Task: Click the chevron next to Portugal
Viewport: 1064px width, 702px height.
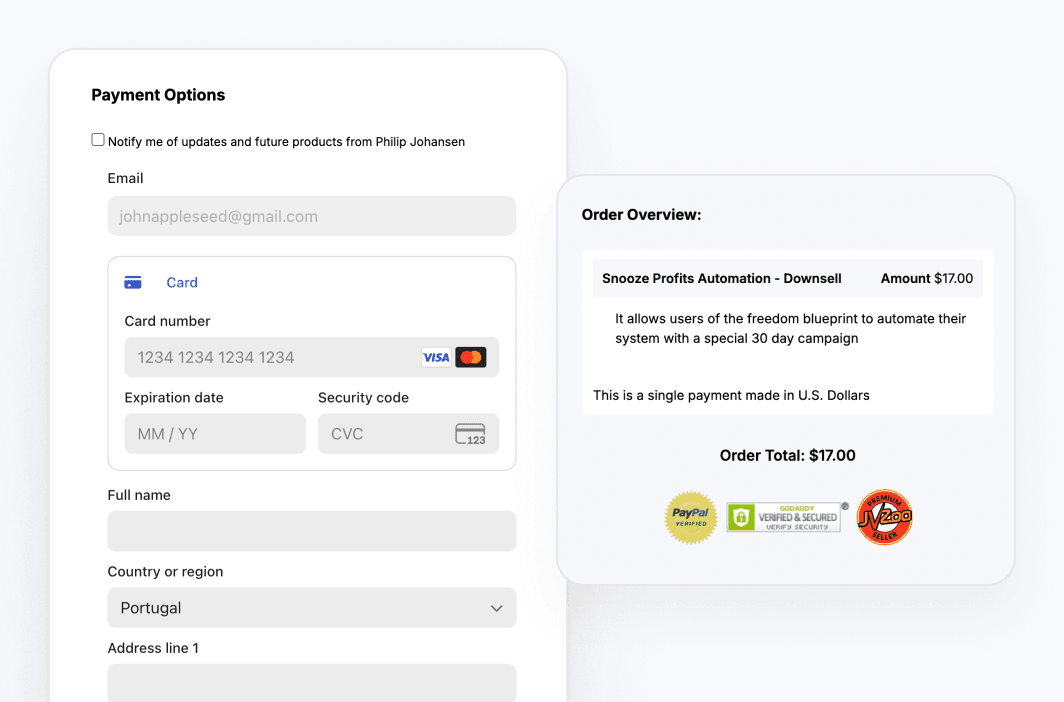Action: tap(496, 608)
